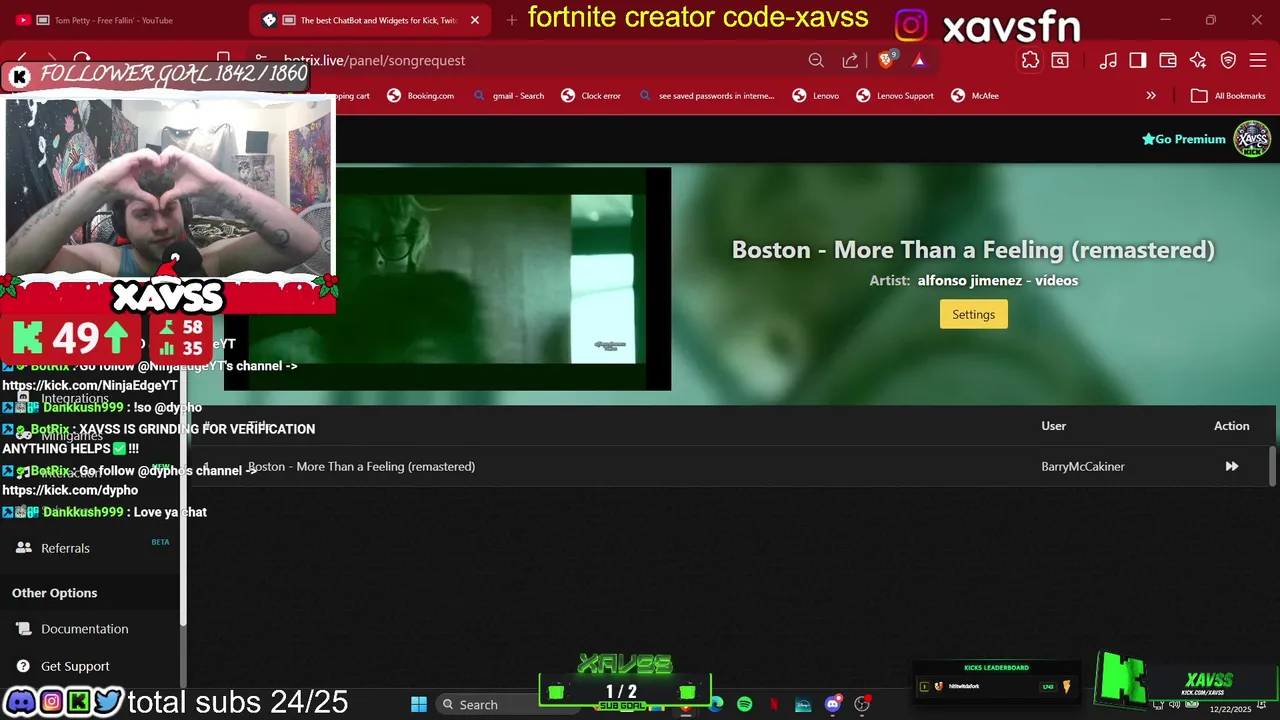The image size is (1280, 720).
Task: Open Documentation in the sidebar
Action: pos(84,629)
